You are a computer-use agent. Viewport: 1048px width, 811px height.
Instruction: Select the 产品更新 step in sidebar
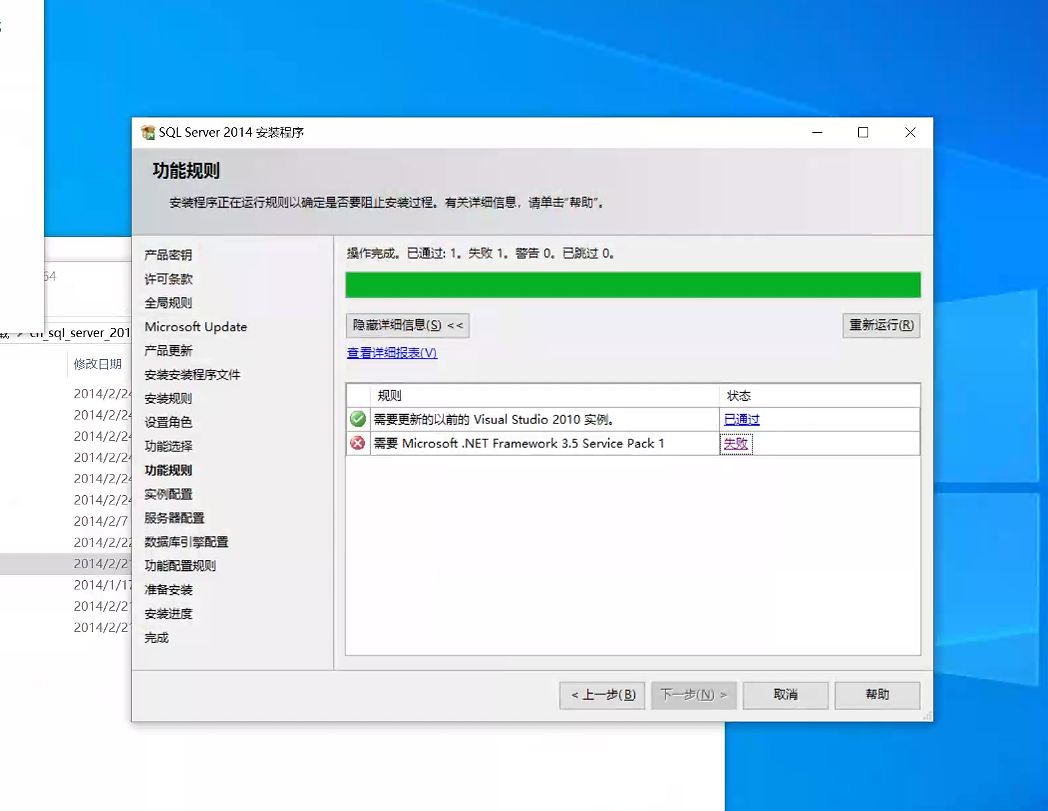click(168, 350)
